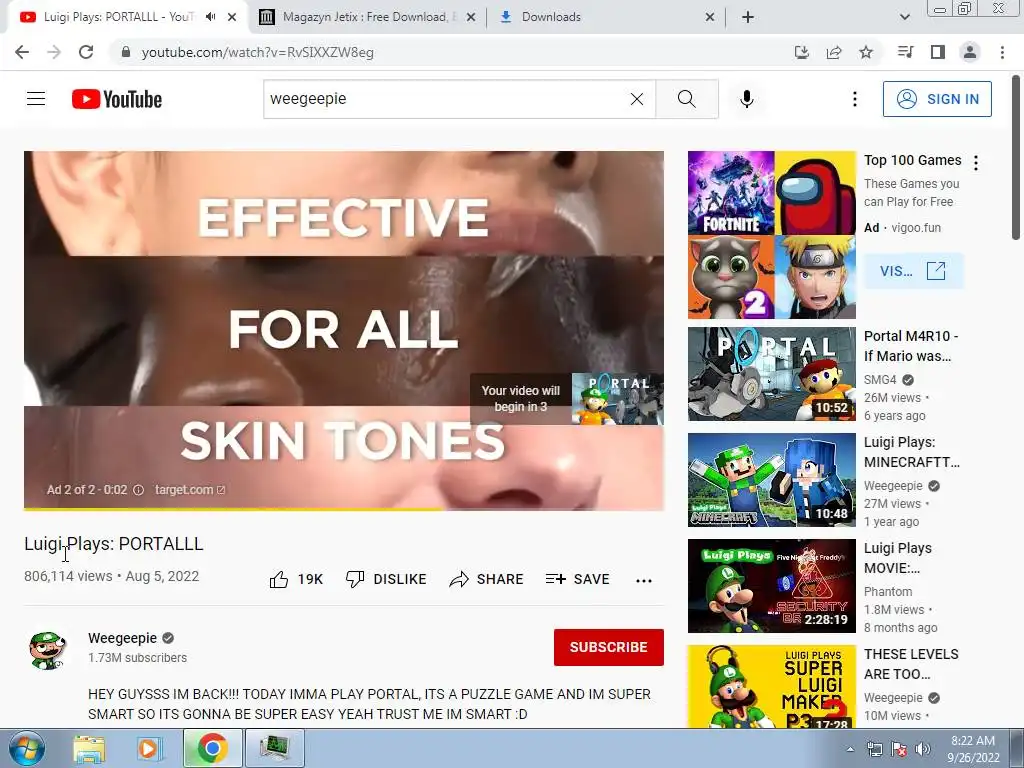
Task: Go back with the browser back arrow
Action: [22, 52]
